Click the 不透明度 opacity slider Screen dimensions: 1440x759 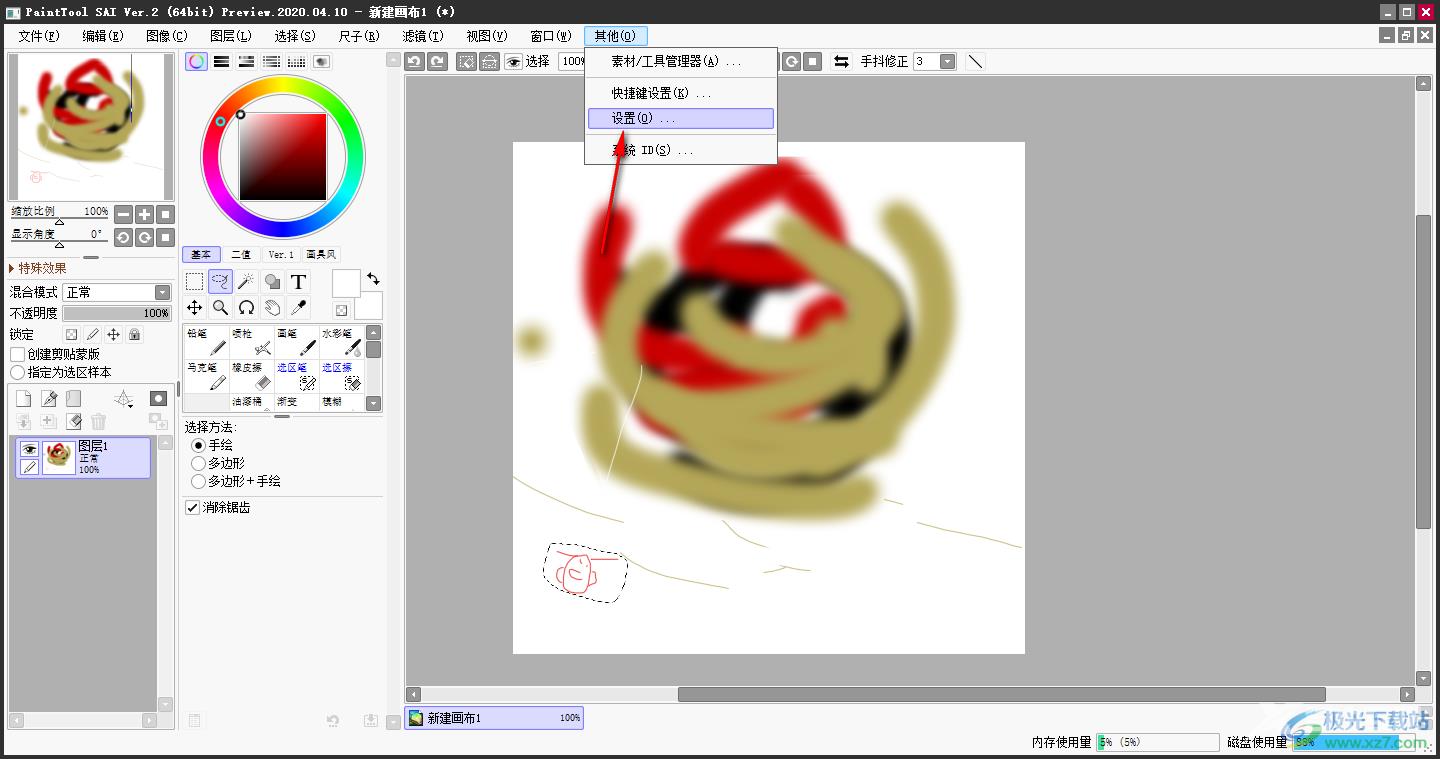(117, 313)
